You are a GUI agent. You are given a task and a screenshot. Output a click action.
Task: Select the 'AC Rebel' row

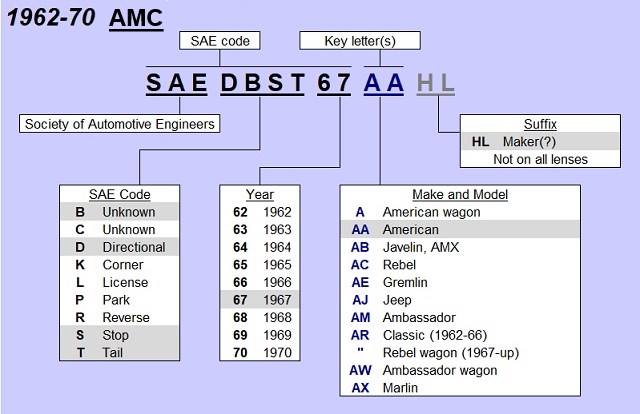[x=460, y=265]
